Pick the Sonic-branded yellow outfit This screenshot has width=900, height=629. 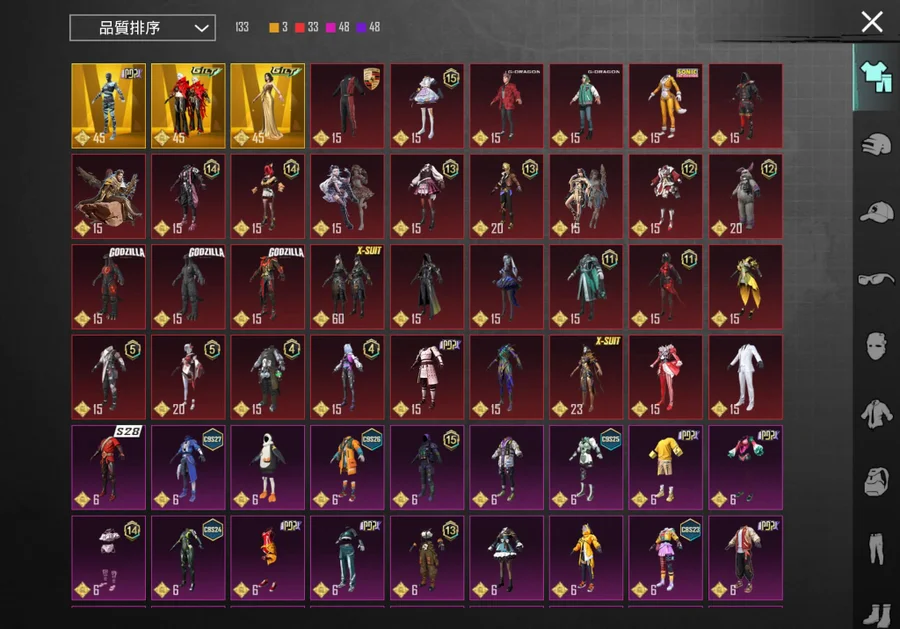click(x=665, y=106)
